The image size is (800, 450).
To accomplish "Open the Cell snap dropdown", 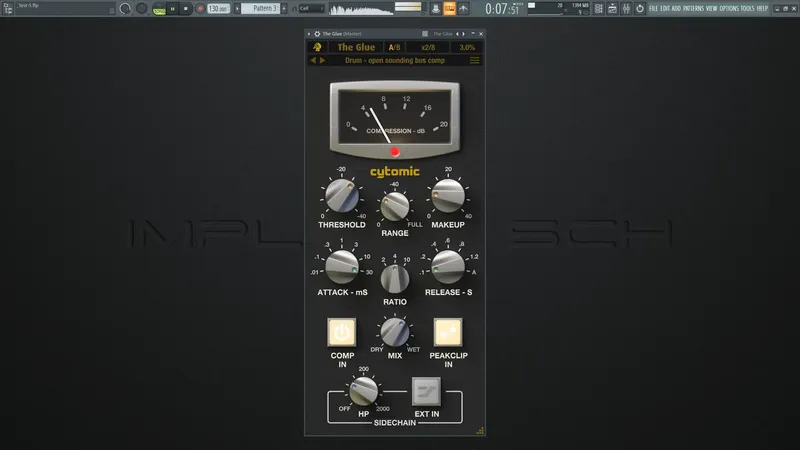I will (311, 9).
